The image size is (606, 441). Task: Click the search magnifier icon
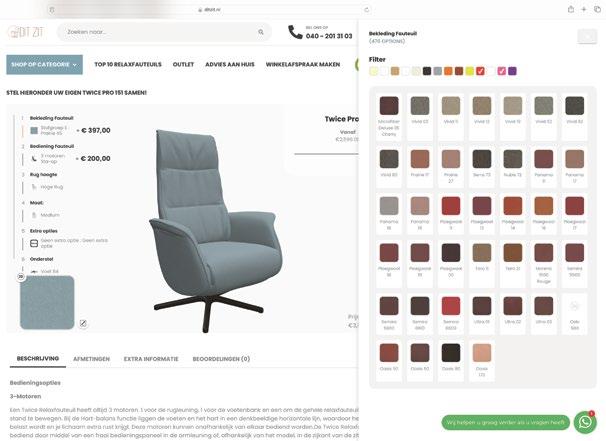(x=261, y=32)
